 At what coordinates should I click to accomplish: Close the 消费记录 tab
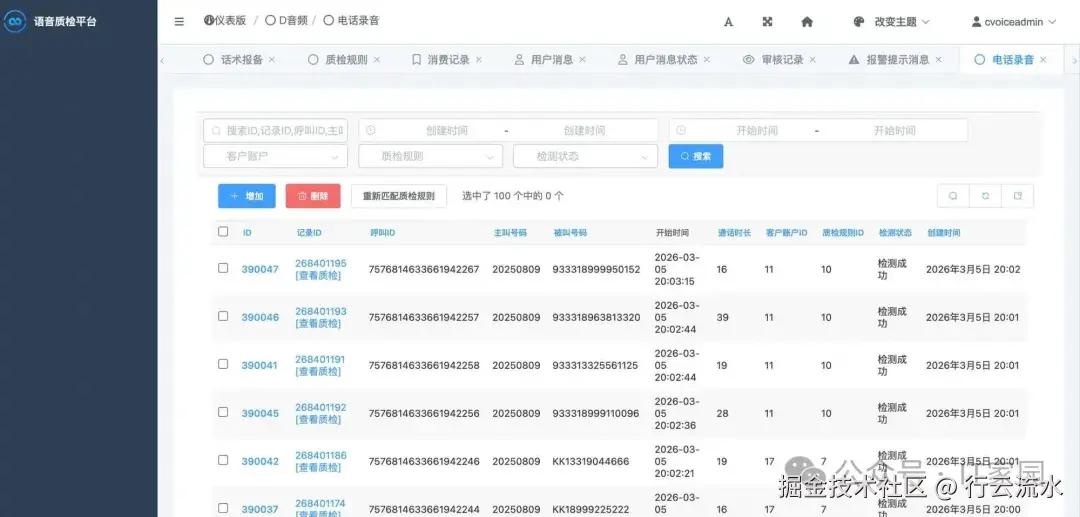point(479,60)
